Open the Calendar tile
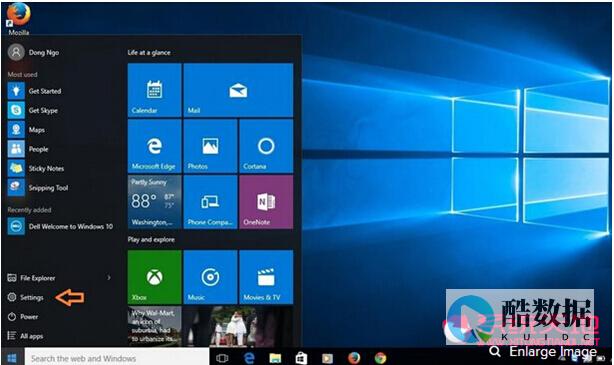The image size is (614, 365). (154, 90)
